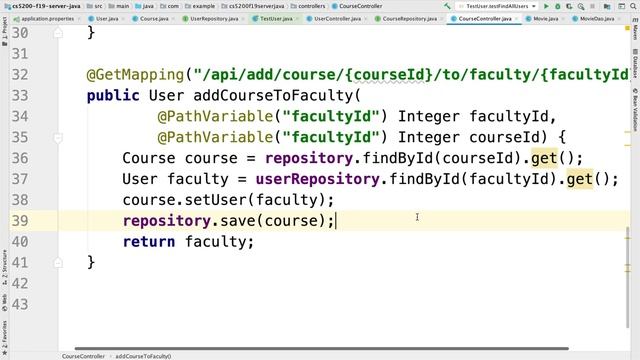Viewport: 640px width, 360px height.
Task: Open the Favorites tool window
Action: tap(4, 337)
